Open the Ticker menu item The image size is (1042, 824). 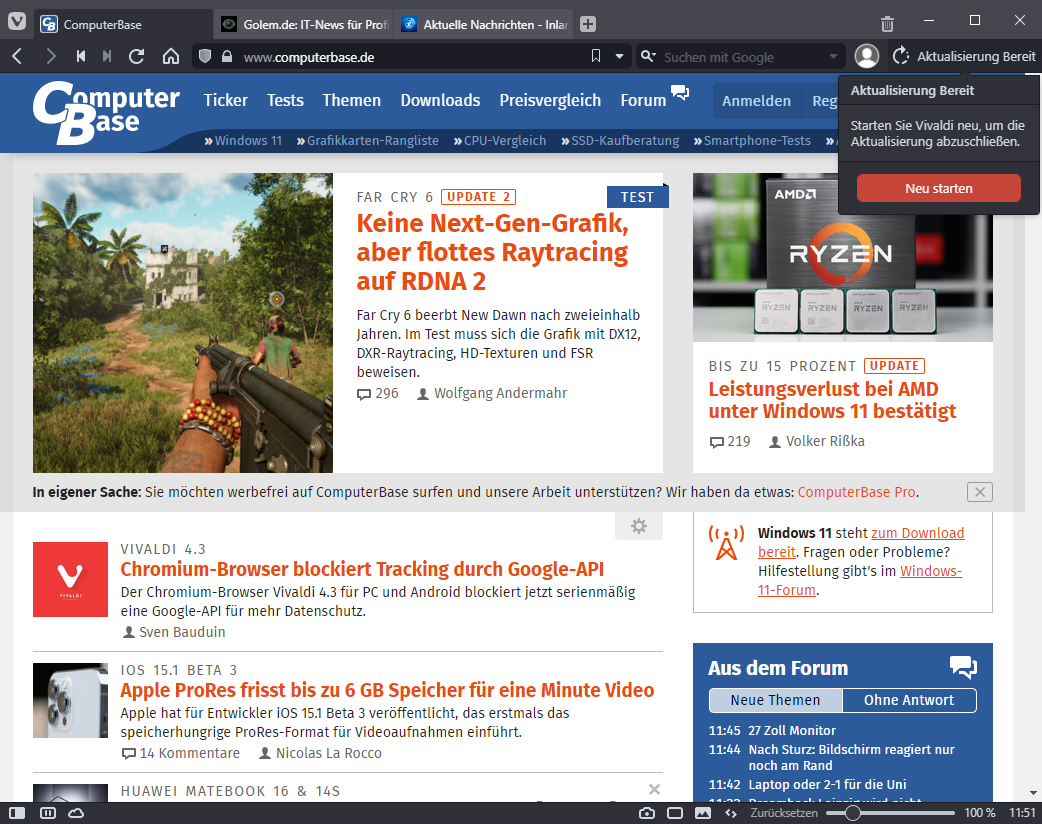(x=225, y=100)
